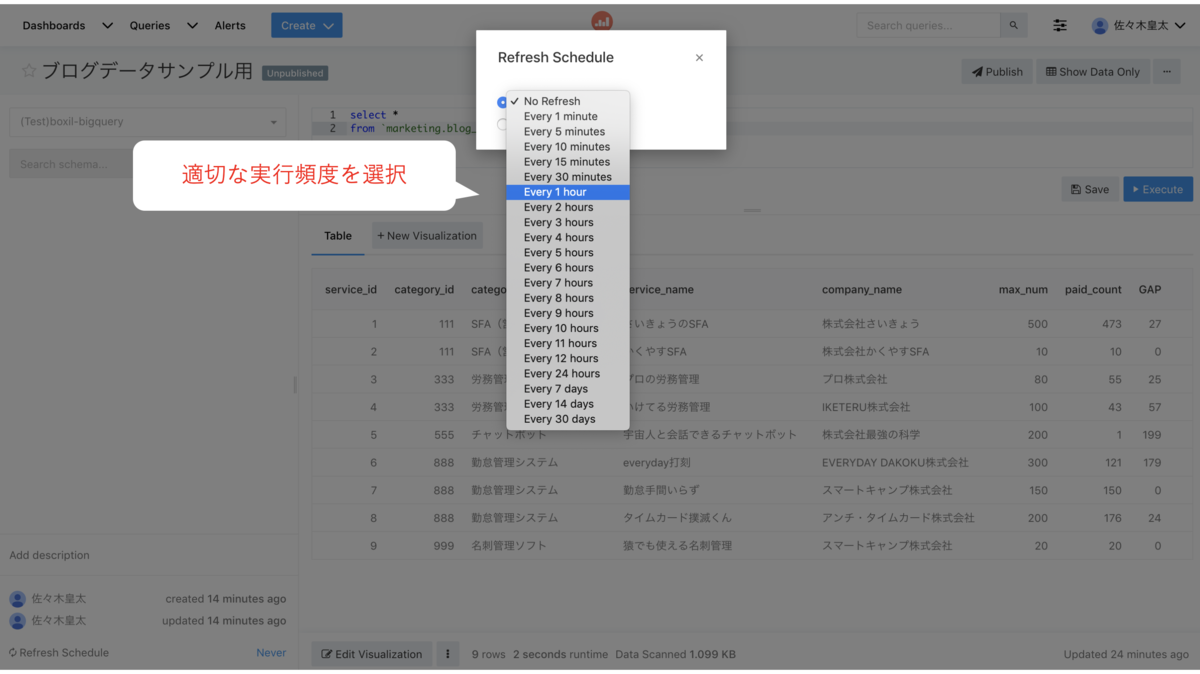Choose Every 8 hours option

click(x=568, y=298)
